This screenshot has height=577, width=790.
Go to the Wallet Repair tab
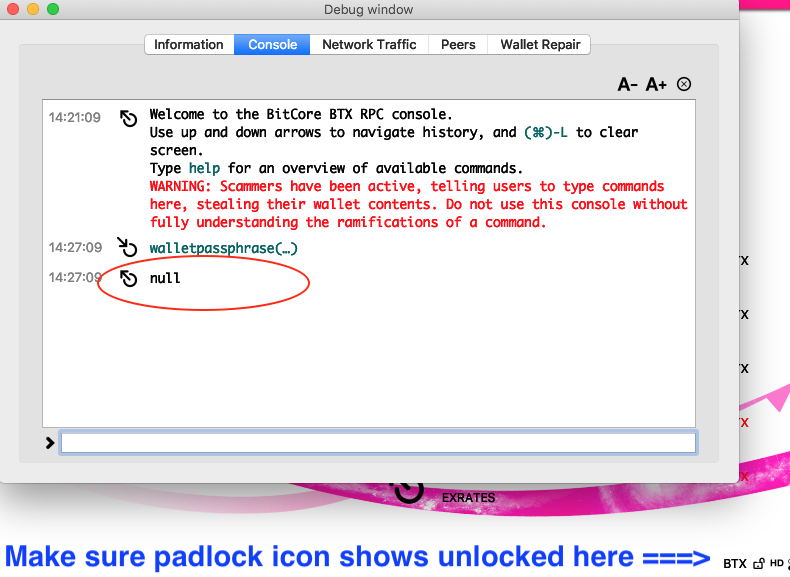540,44
